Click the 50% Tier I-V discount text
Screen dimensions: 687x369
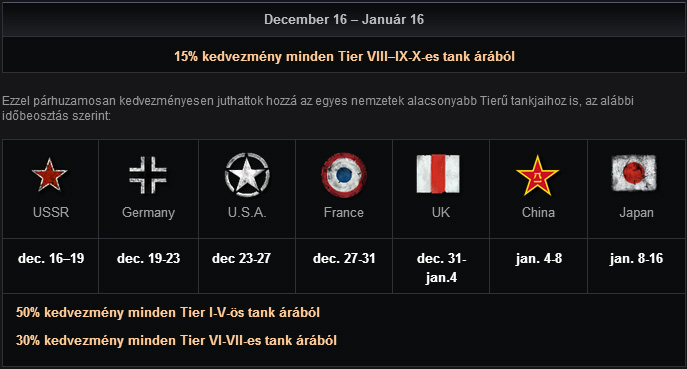point(168,312)
